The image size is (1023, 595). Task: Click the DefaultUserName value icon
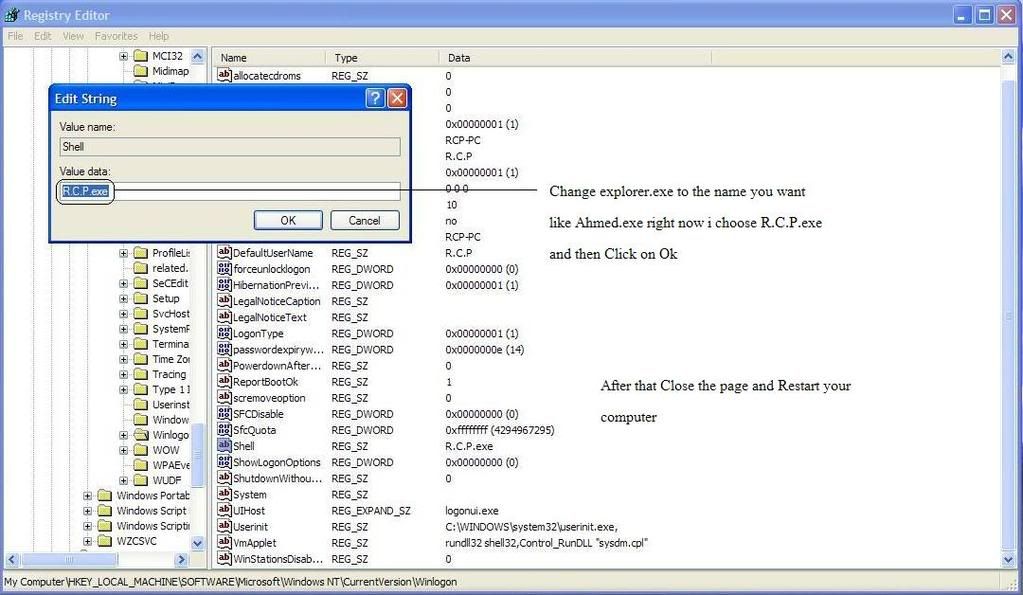[x=224, y=252]
